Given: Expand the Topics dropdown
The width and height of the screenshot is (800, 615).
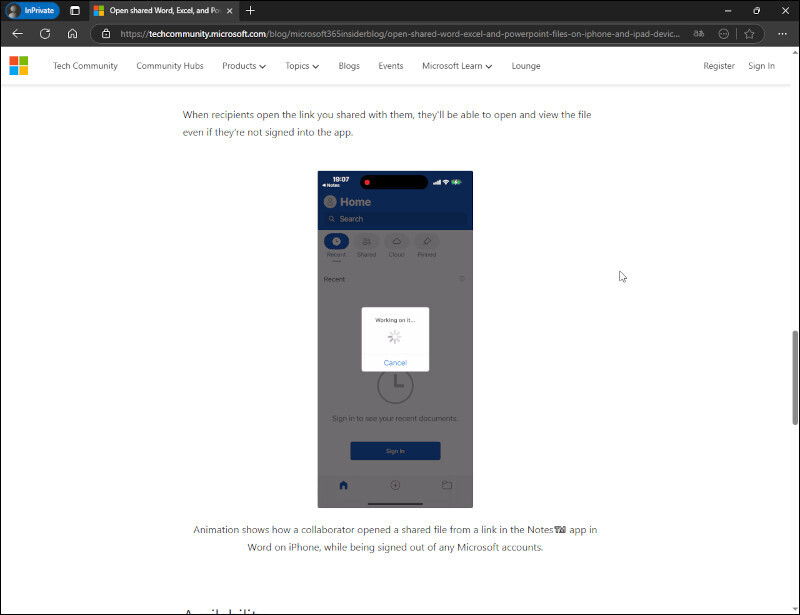Looking at the screenshot, I should pos(302,66).
